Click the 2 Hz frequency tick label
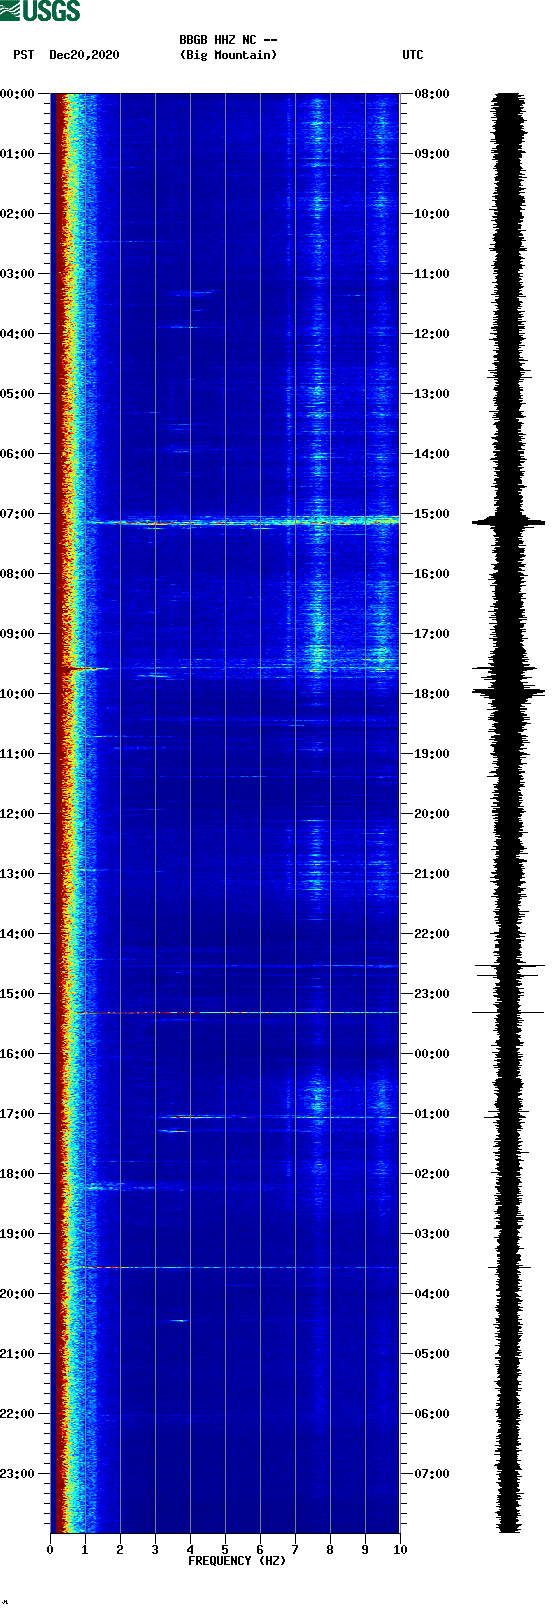Viewport: 552px width, 1613px height. (120, 1550)
